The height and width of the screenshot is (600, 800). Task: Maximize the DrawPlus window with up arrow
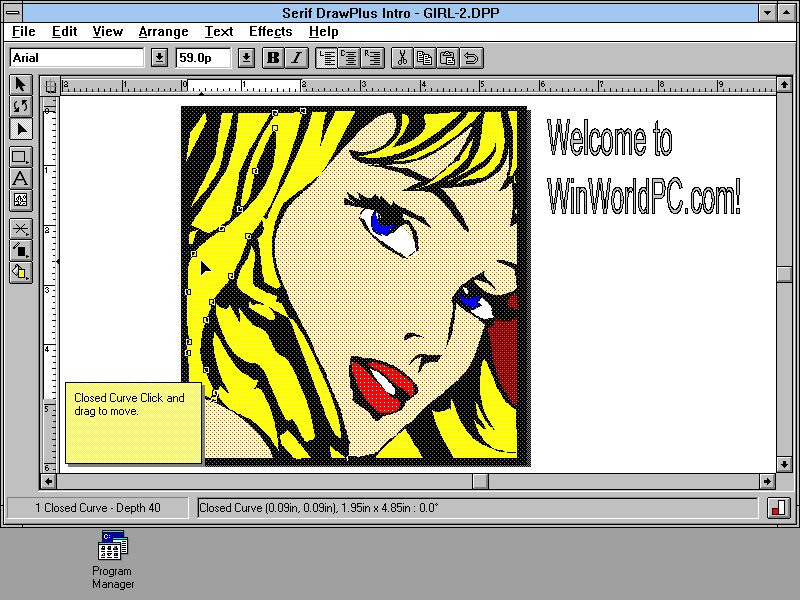(x=786, y=12)
